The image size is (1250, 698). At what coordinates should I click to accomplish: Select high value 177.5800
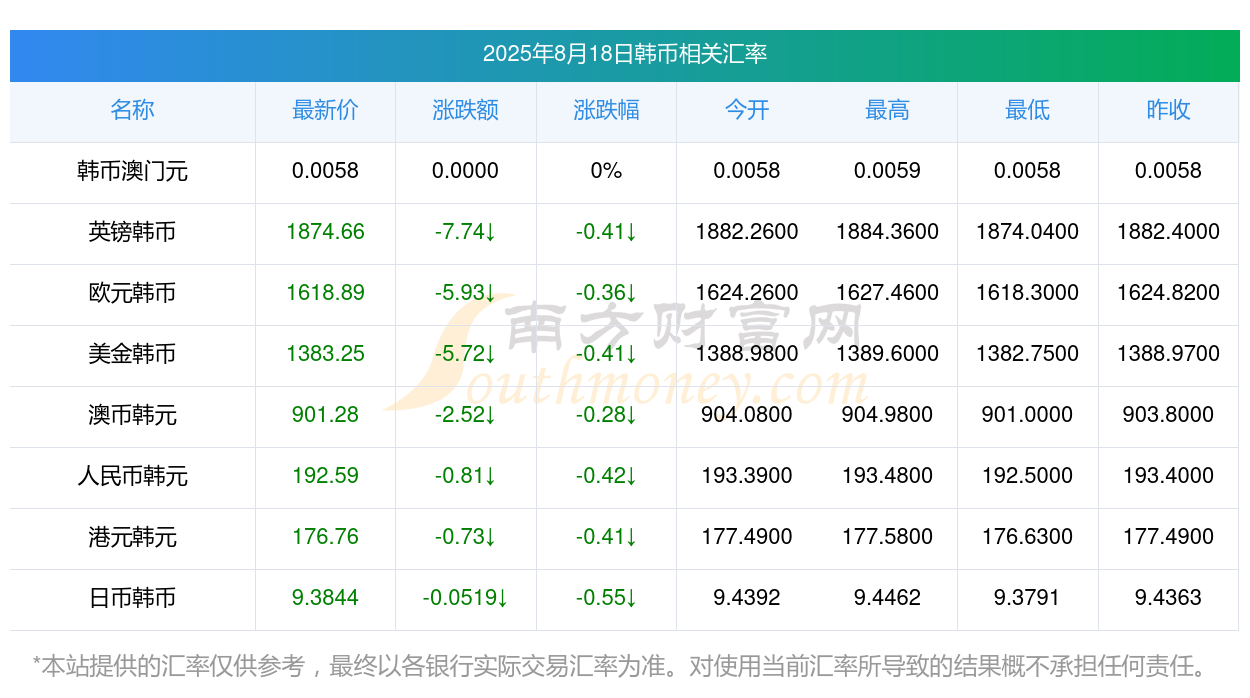(x=887, y=537)
